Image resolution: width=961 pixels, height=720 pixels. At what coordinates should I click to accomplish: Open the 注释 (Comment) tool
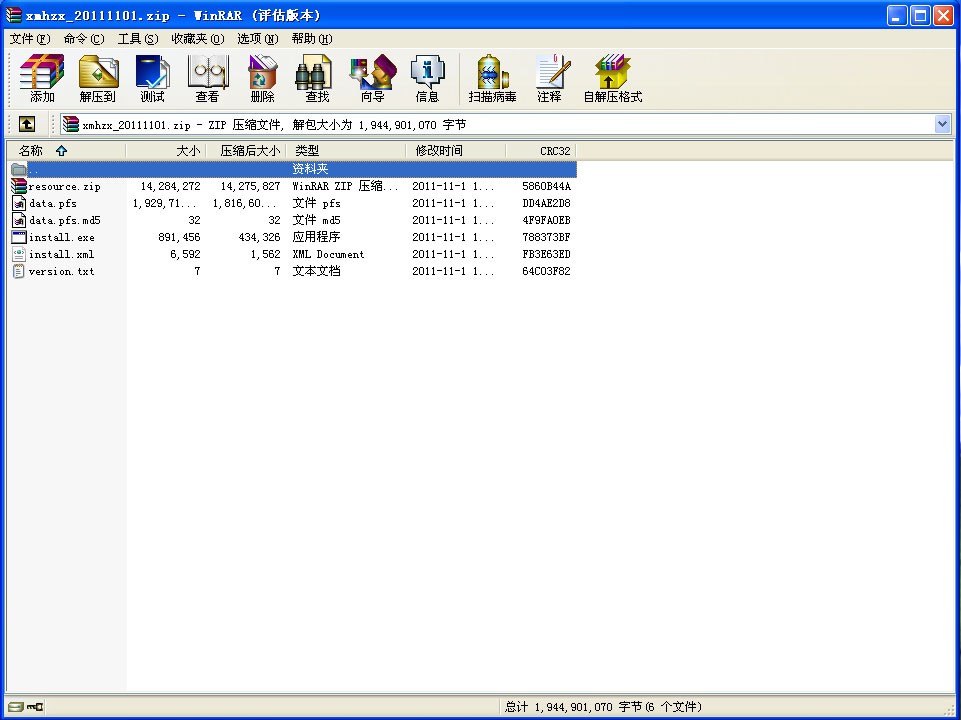coord(549,79)
